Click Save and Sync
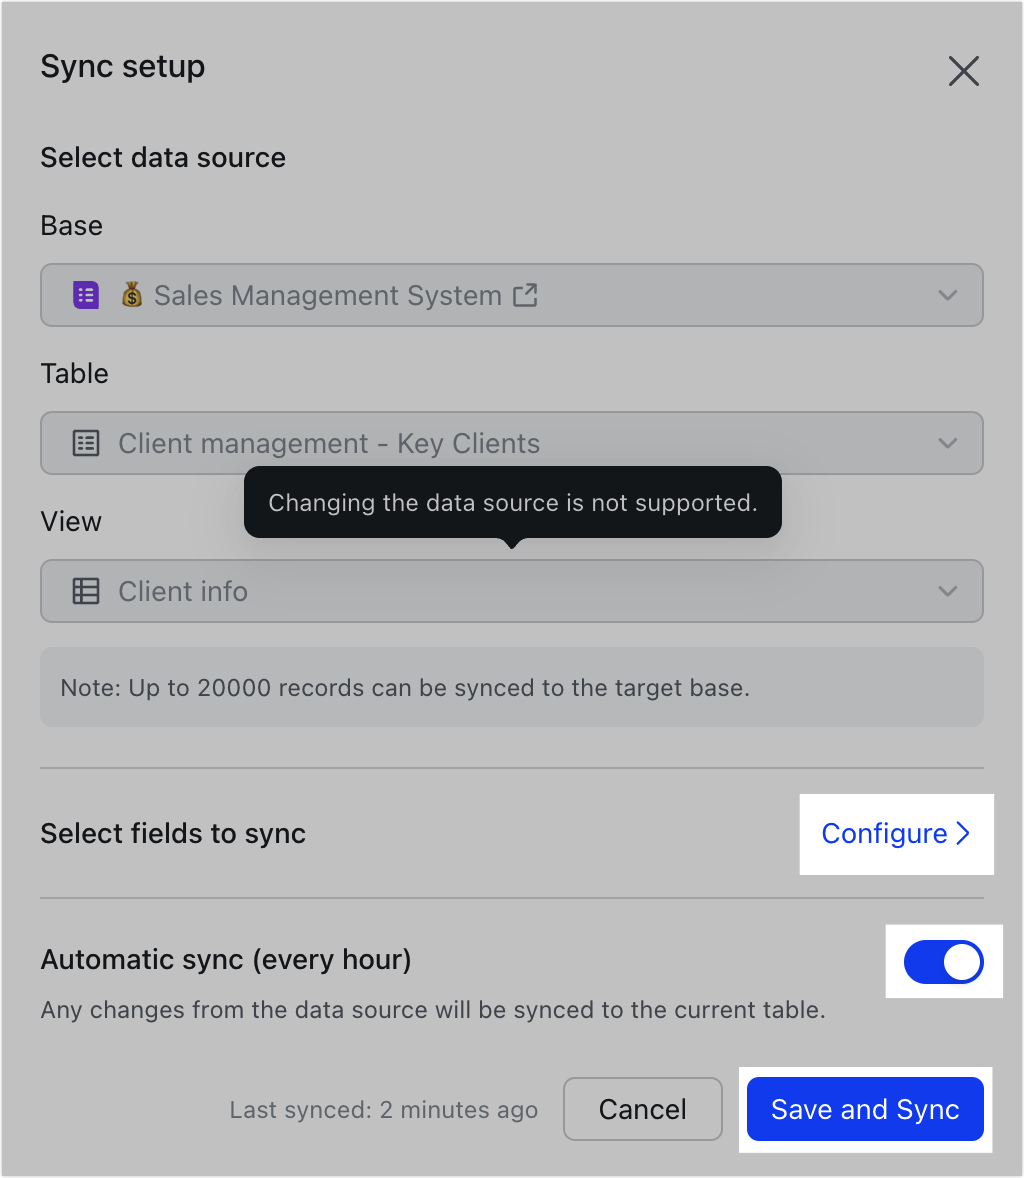The height and width of the screenshot is (1178, 1024). [x=865, y=1109]
